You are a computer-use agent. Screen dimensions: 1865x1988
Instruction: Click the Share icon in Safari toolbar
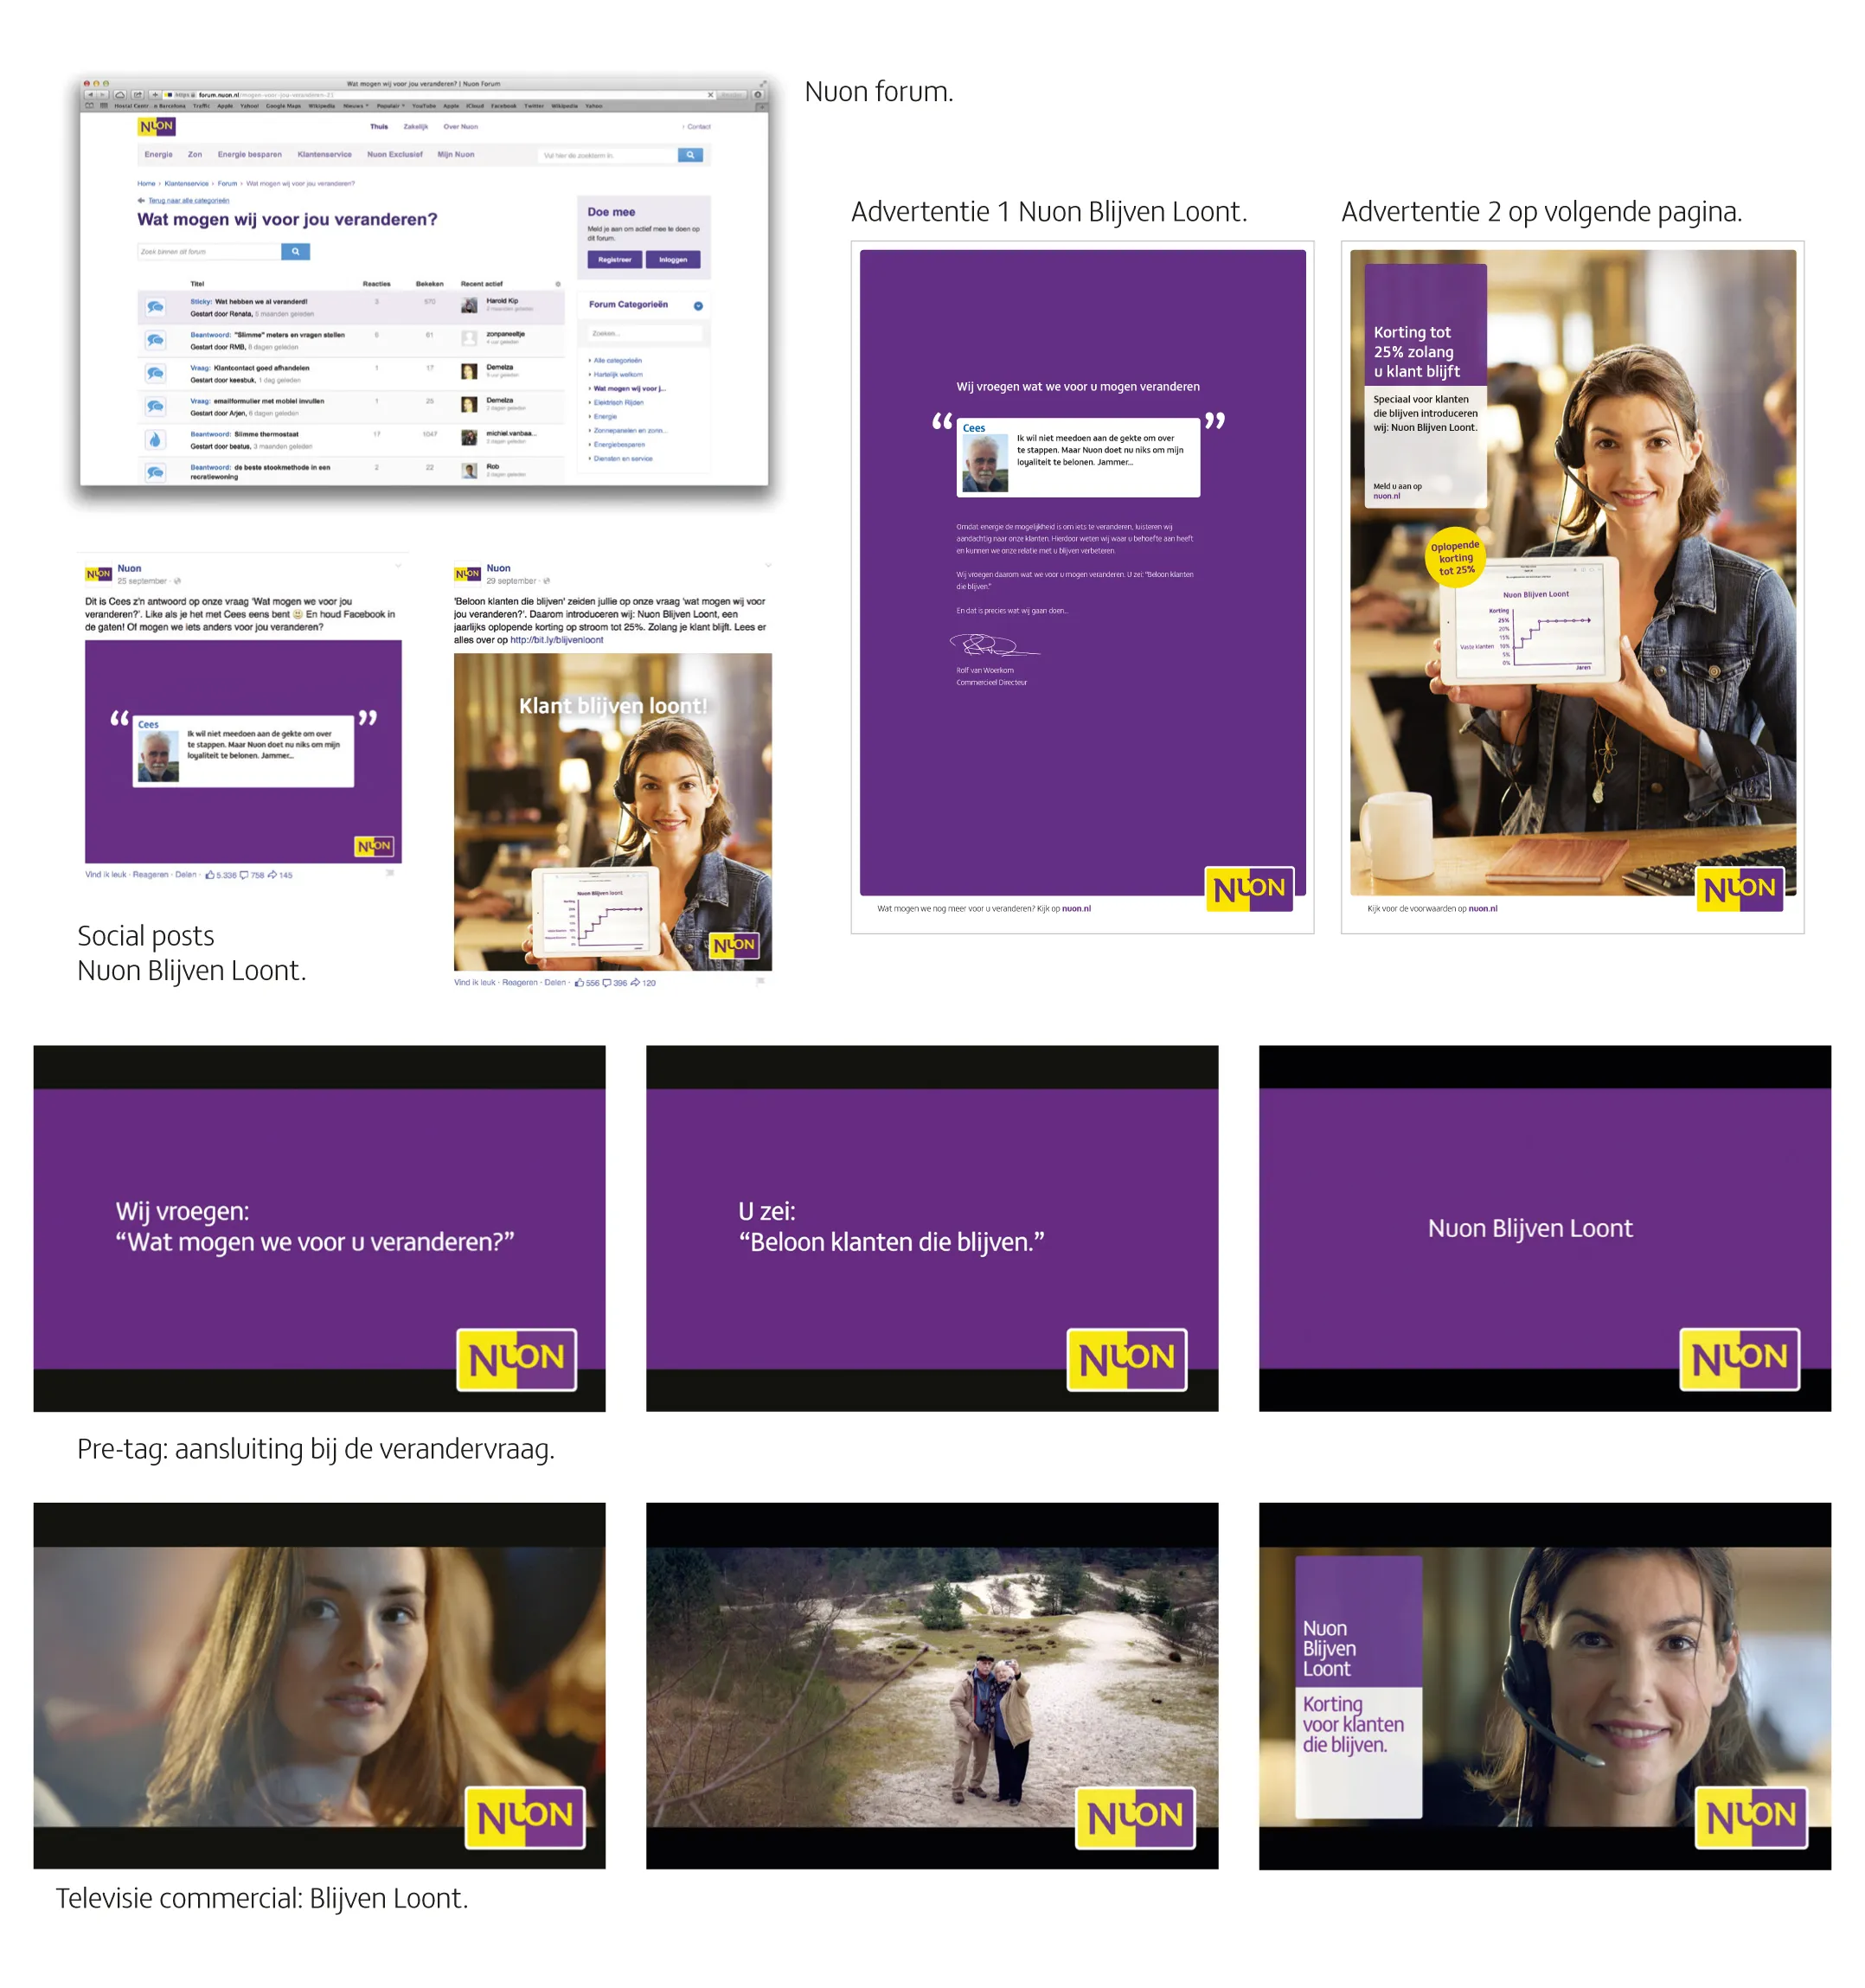click(x=137, y=95)
